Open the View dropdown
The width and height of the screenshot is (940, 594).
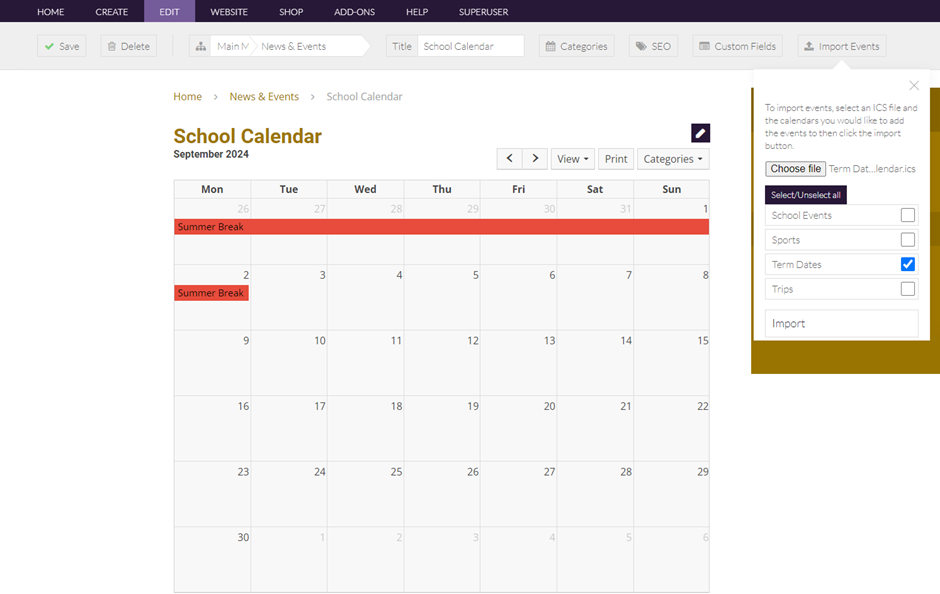click(573, 159)
